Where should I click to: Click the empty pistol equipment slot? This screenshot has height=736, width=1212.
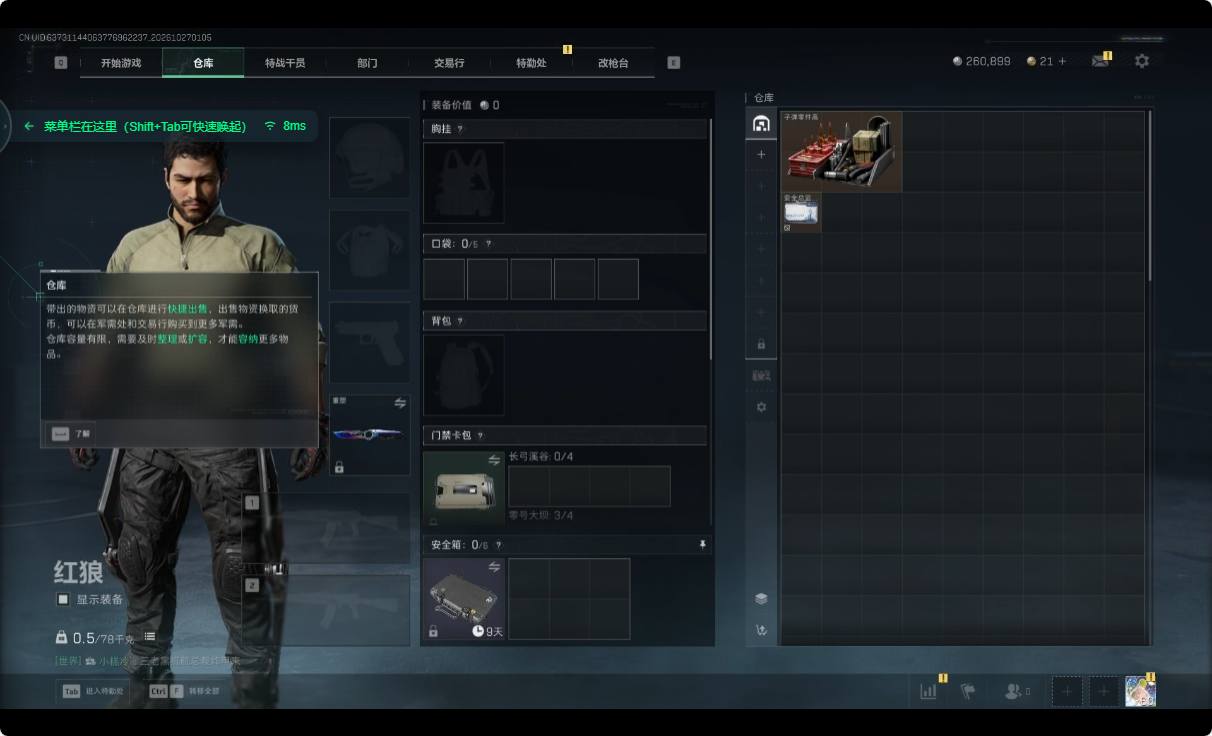pos(369,342)
